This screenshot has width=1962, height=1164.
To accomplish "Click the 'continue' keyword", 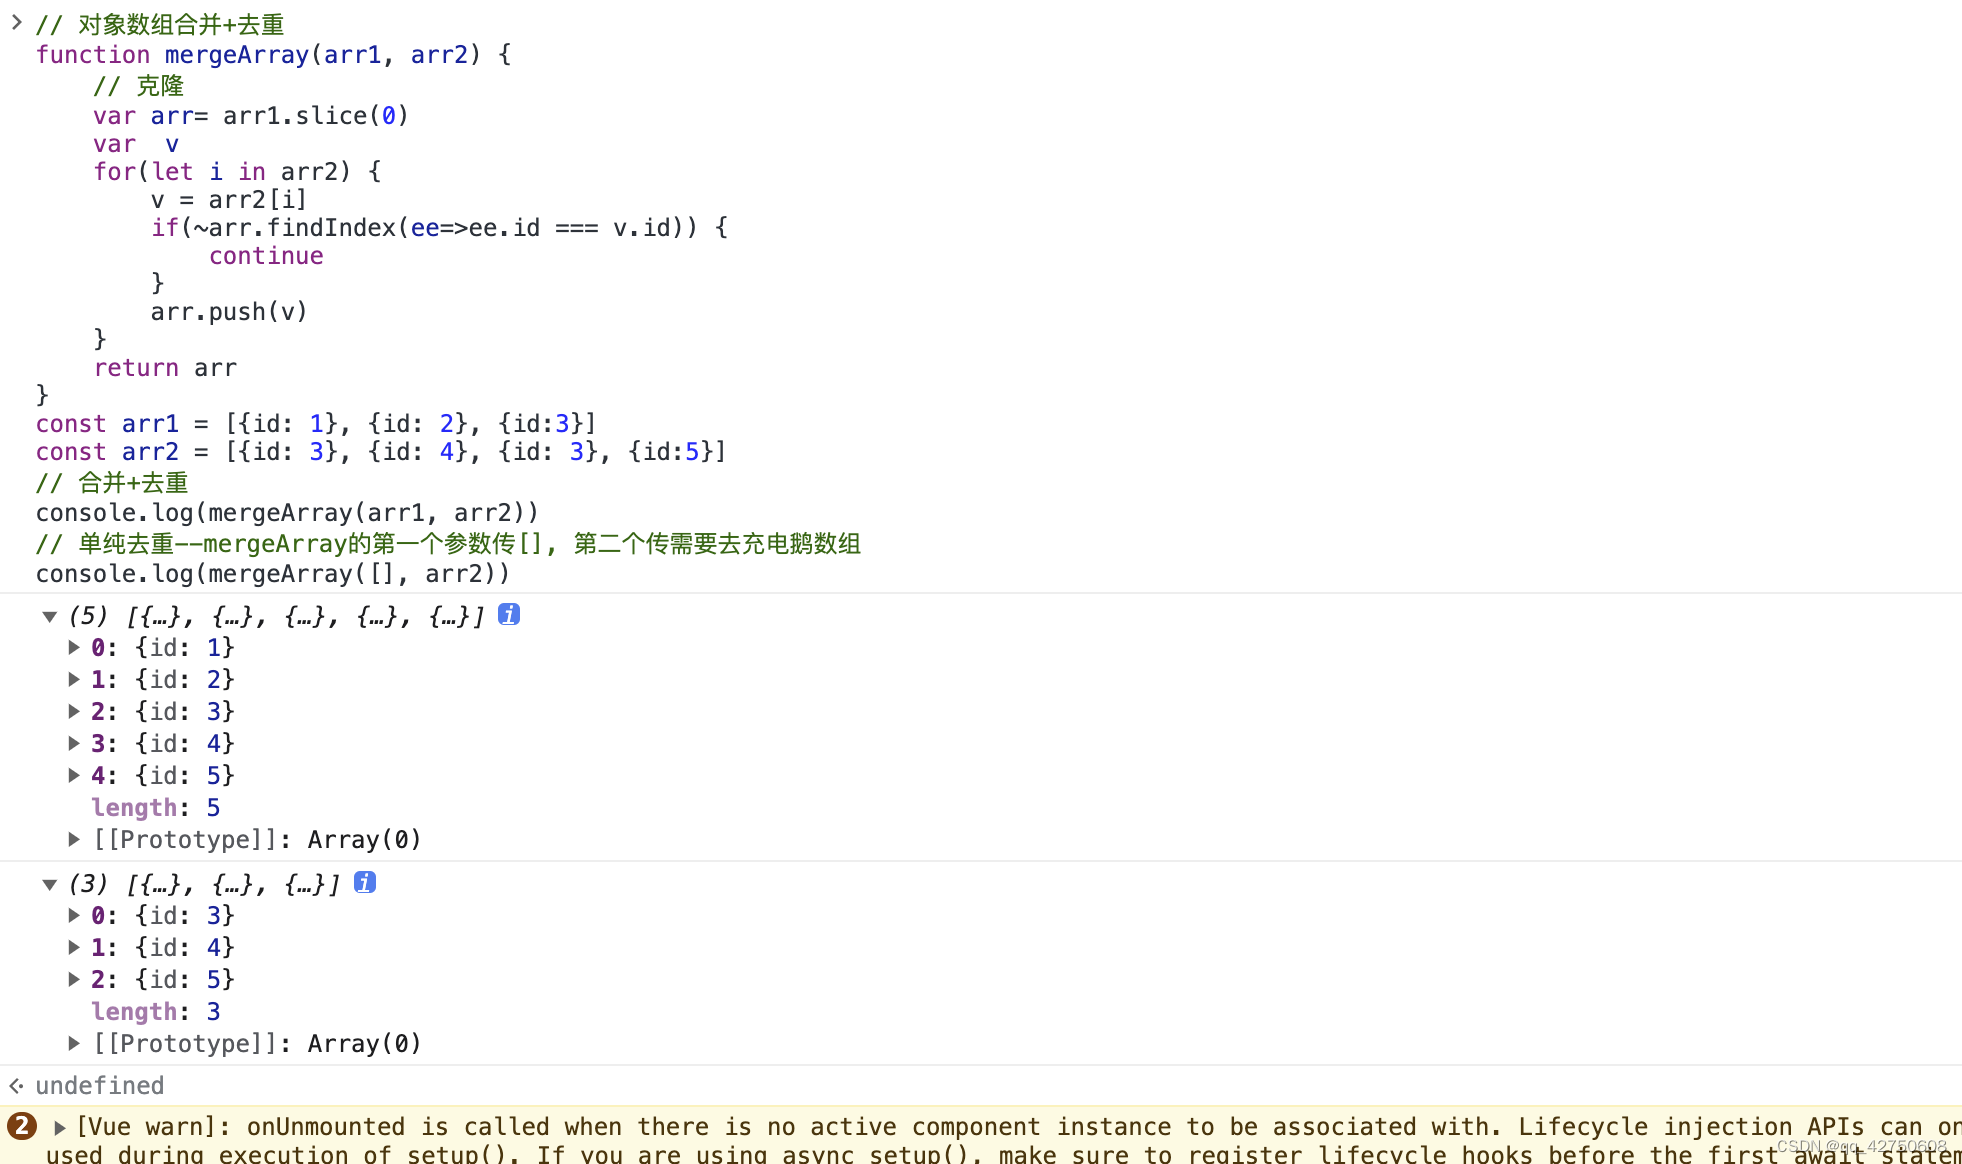I will tap(266, 256).
